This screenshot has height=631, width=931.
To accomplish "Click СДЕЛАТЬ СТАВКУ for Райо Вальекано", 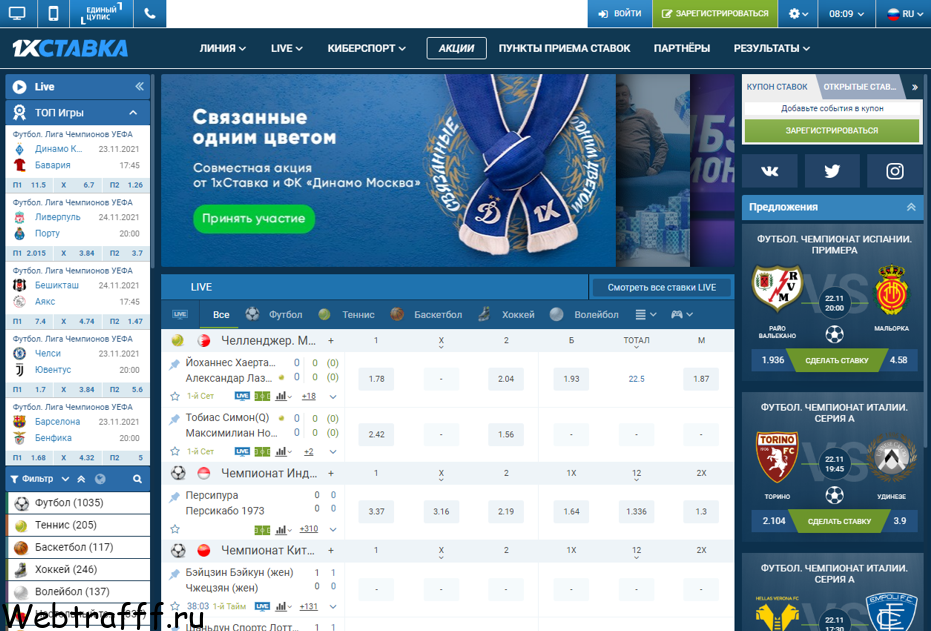I will 837,360.
